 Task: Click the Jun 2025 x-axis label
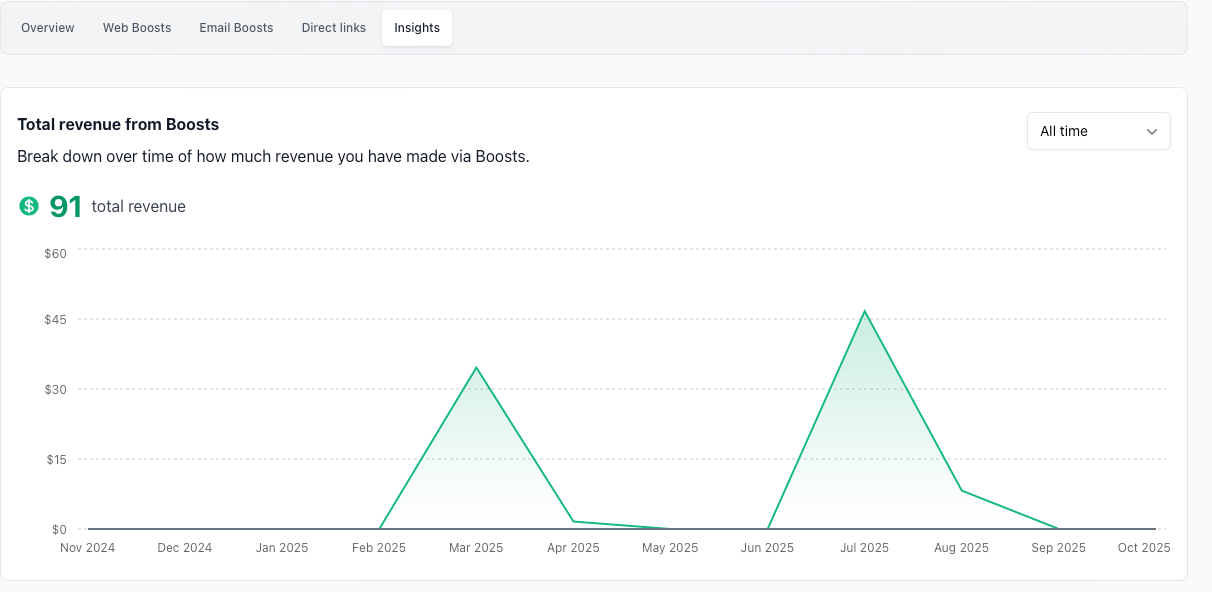point(767,548)
